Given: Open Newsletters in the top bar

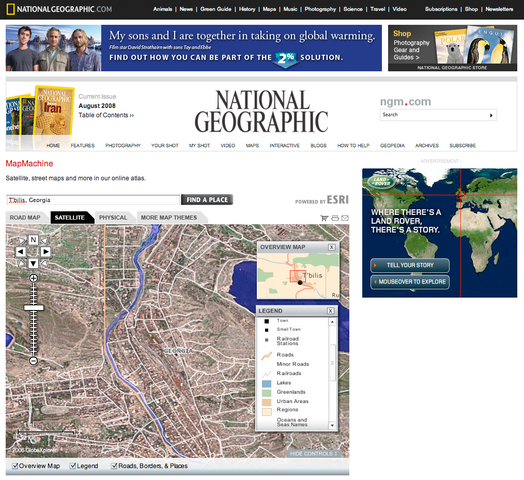Looking at the screenshot, I should click(x=499, y=9).
